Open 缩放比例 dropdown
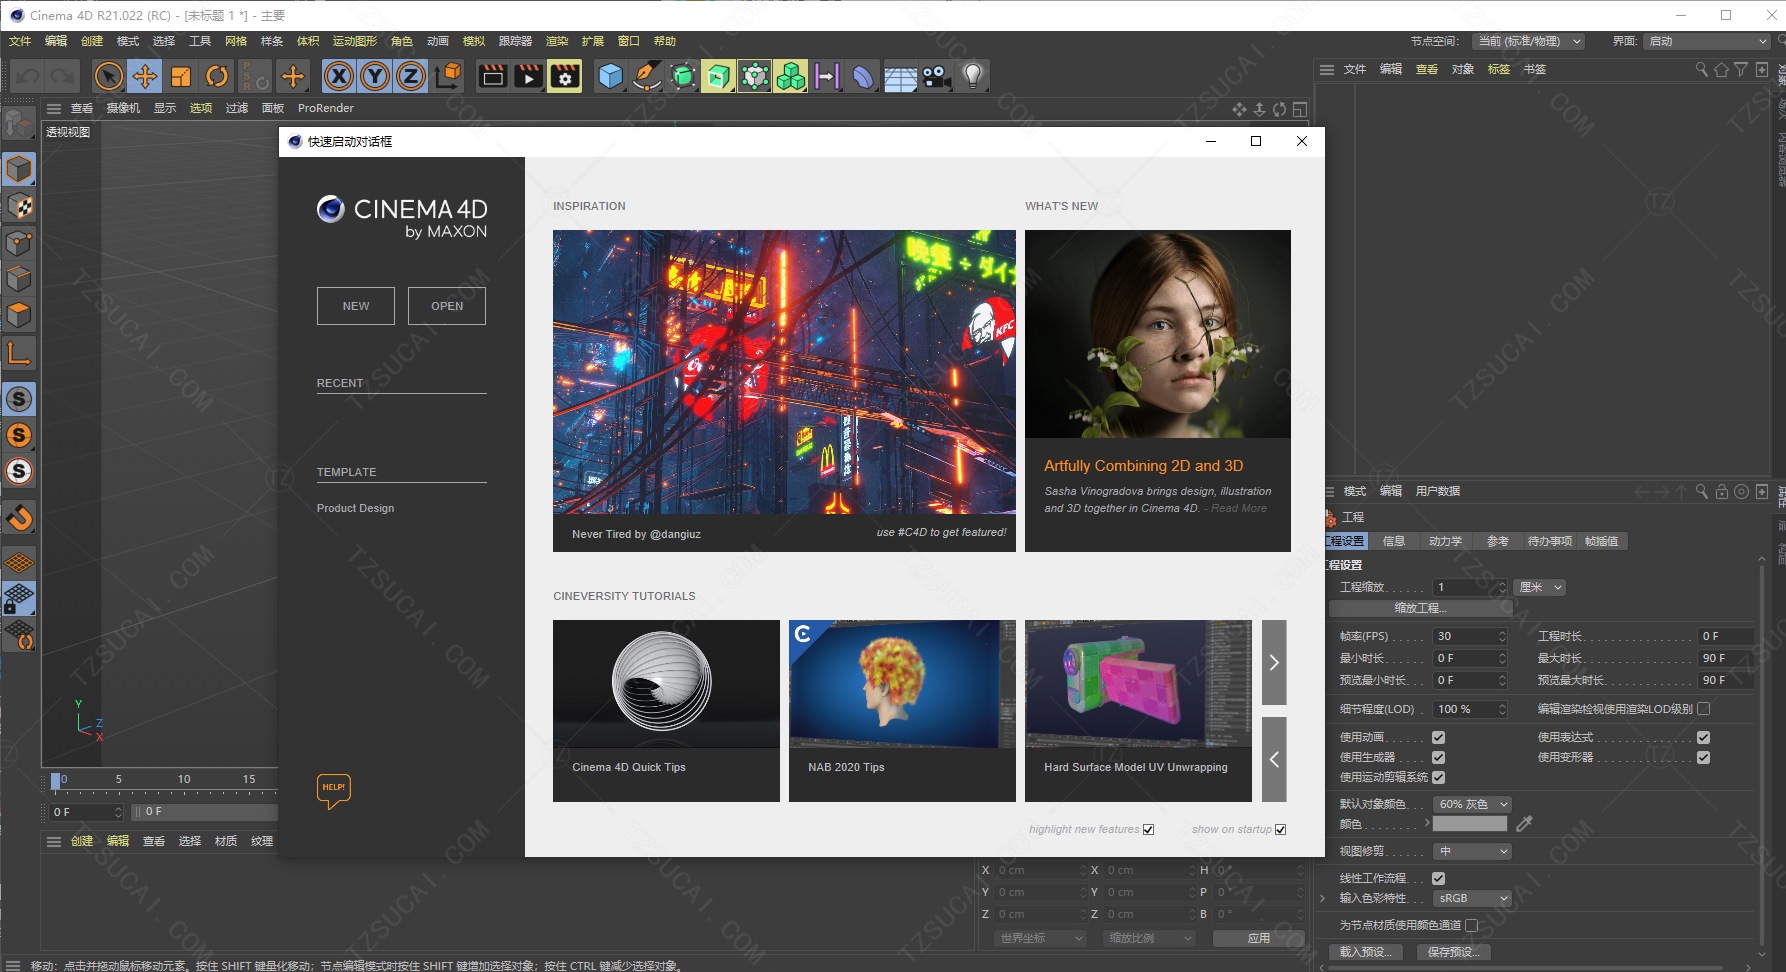 [1150, 938]
